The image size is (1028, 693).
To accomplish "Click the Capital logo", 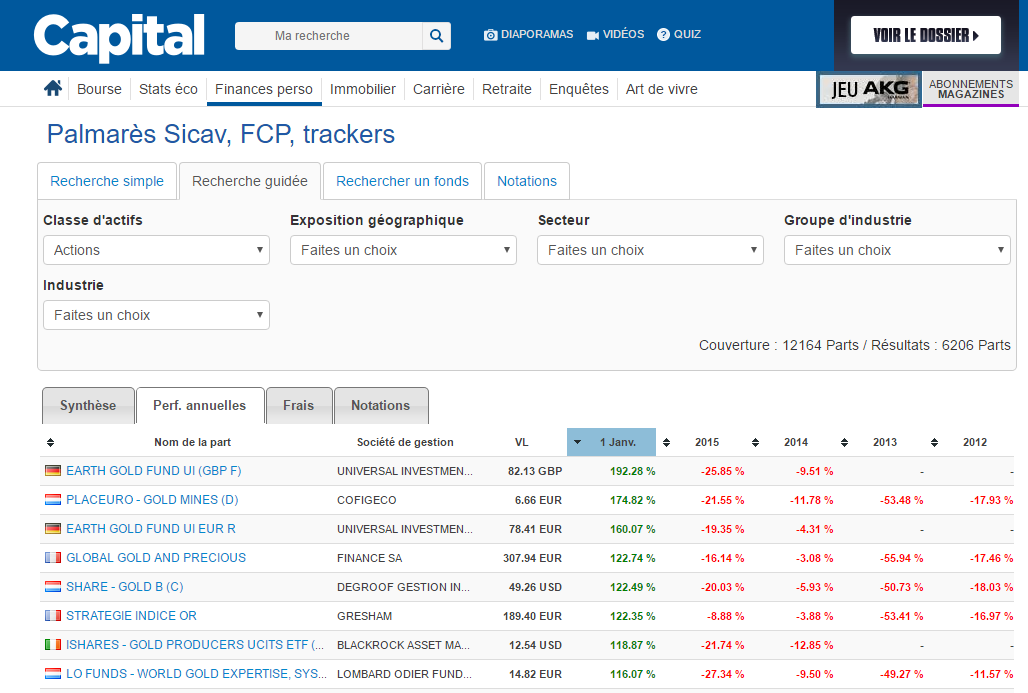I will 119,37.
